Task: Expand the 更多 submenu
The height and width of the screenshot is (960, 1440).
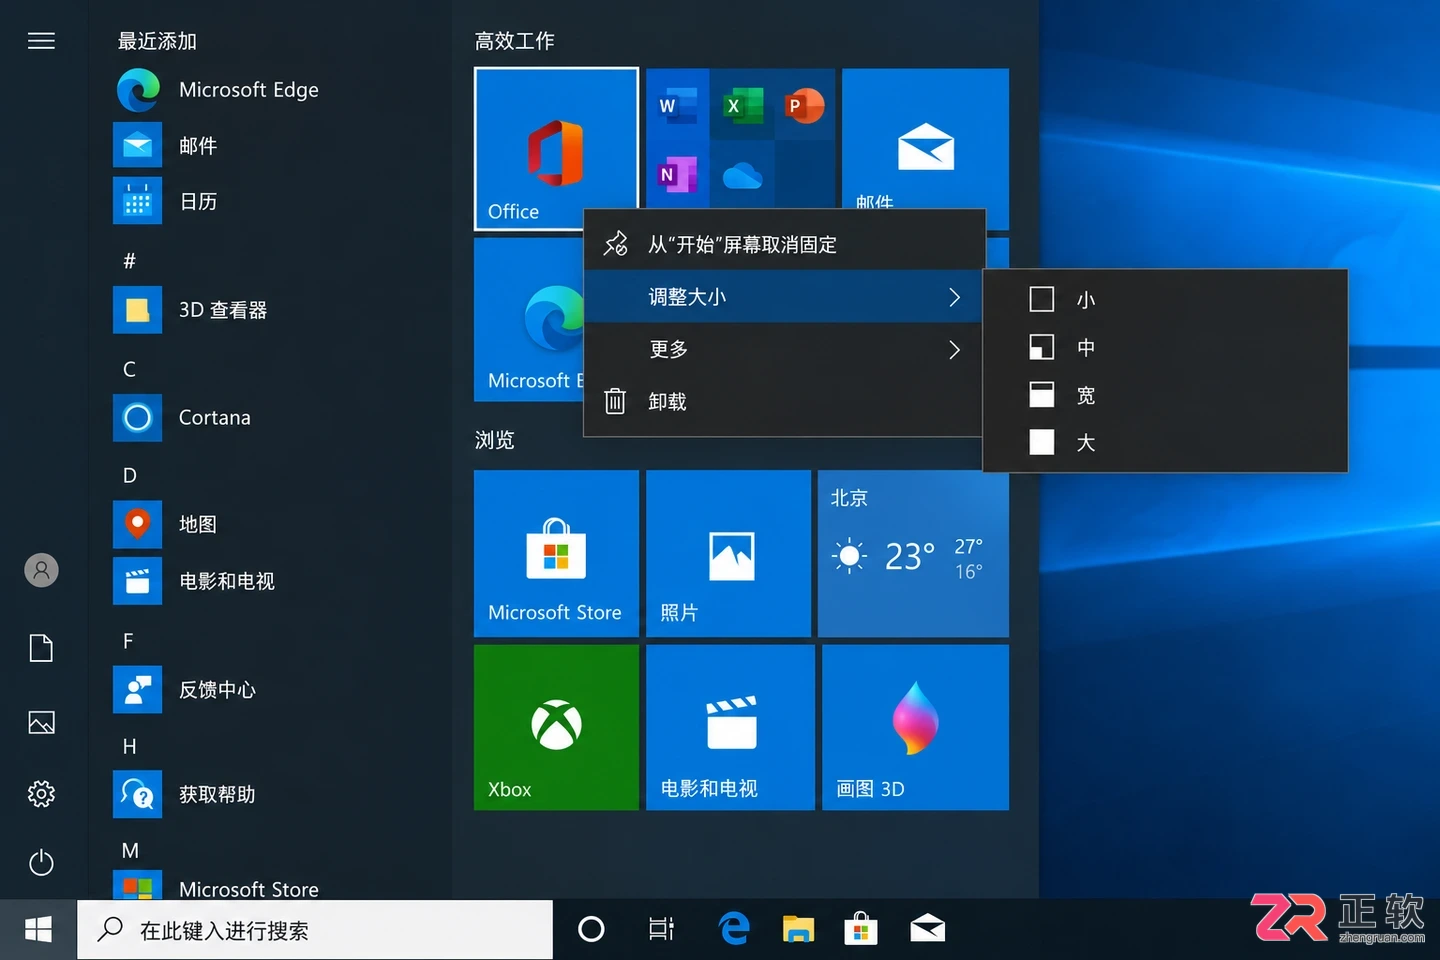Action: (784, 349)
